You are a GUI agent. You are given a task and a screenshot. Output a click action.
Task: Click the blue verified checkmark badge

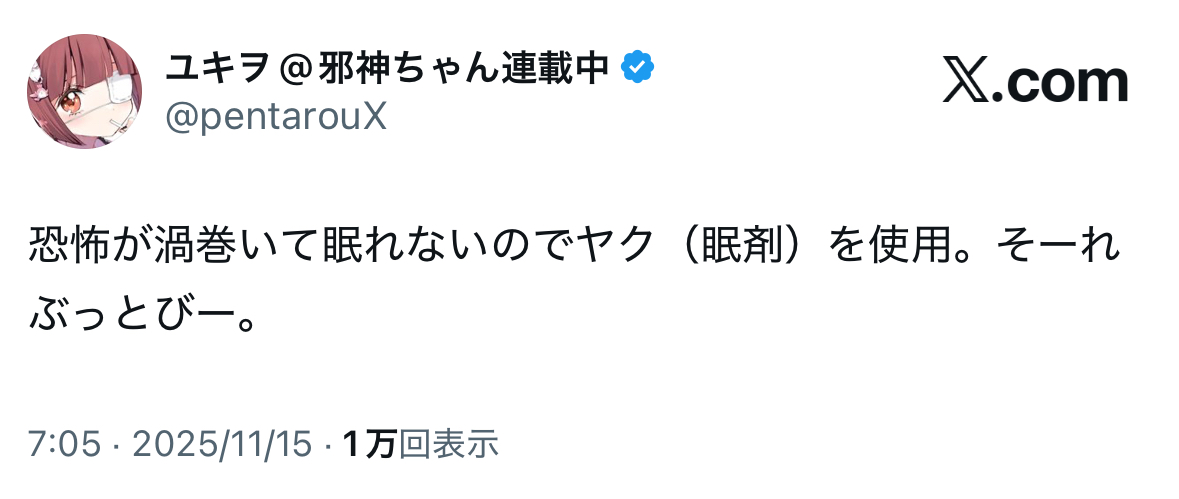[x=639, y=70]
